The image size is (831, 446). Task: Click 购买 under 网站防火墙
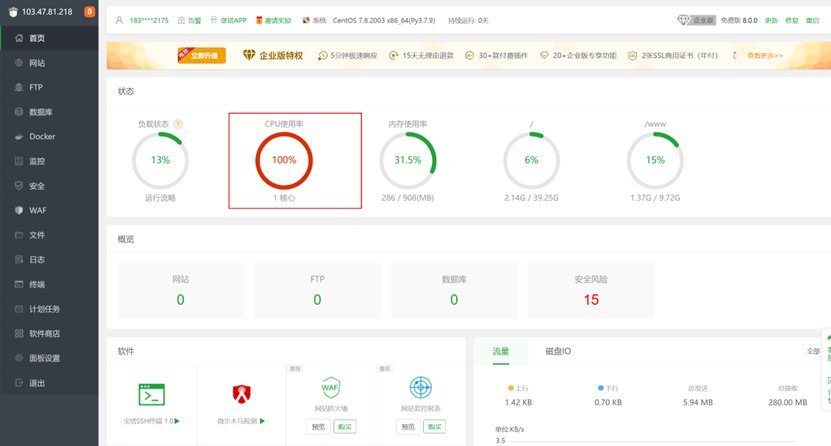(x=344, y=427)
